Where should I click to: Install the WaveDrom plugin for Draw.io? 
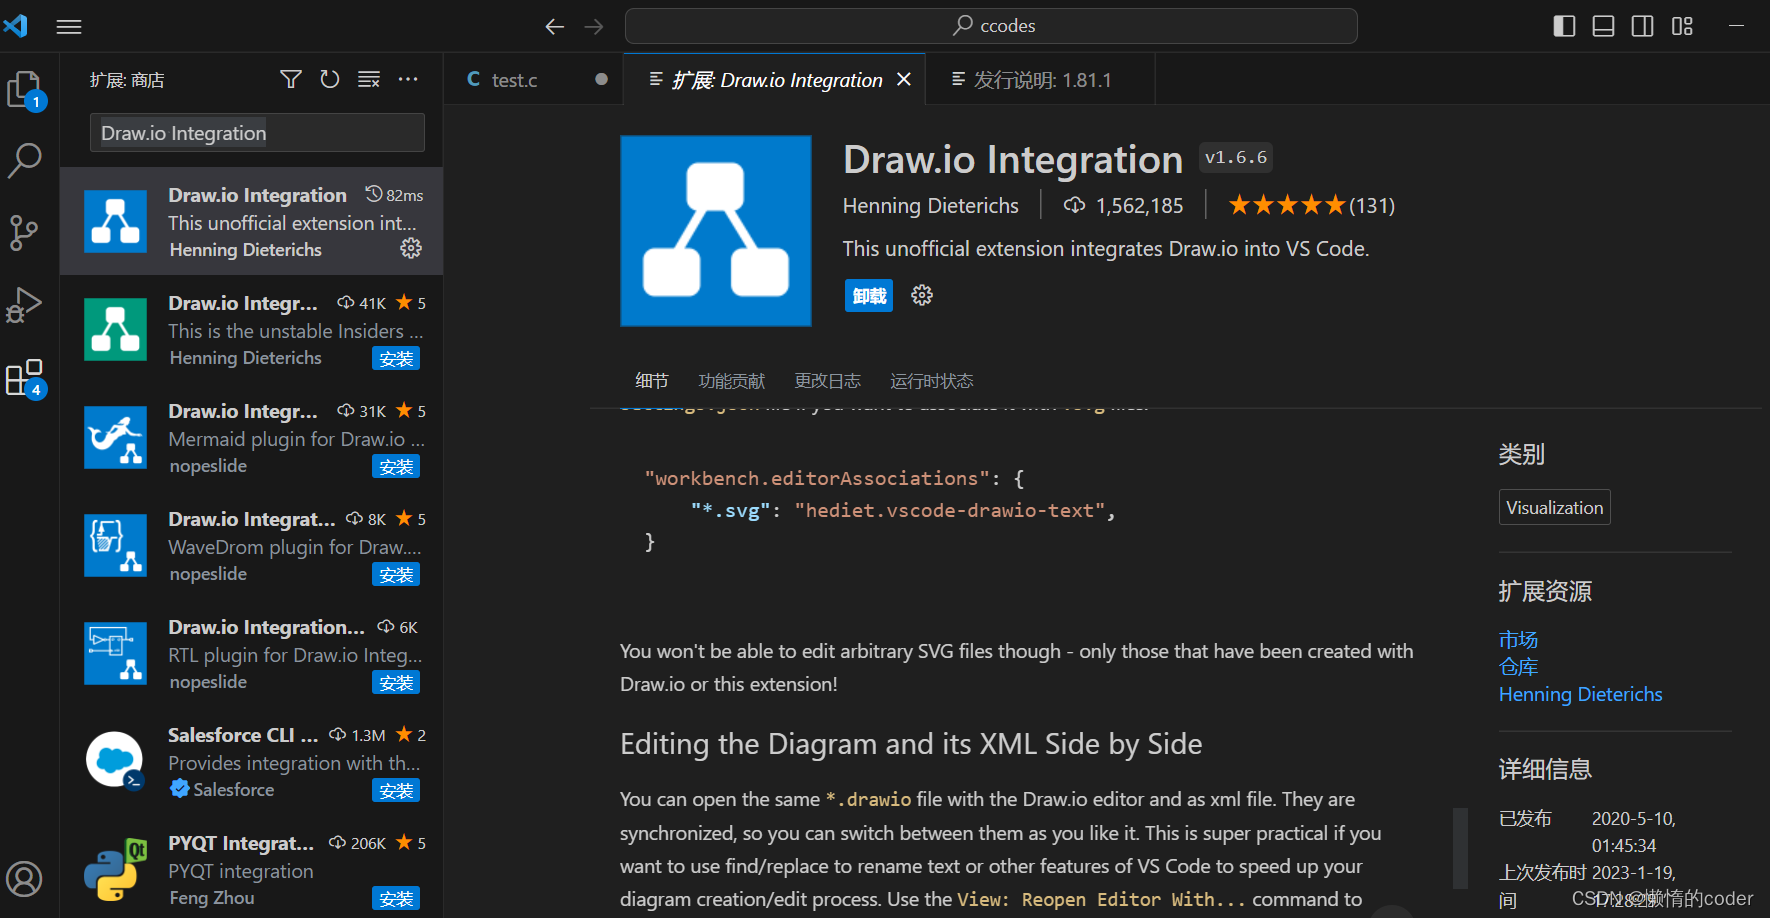coord(396,574)
